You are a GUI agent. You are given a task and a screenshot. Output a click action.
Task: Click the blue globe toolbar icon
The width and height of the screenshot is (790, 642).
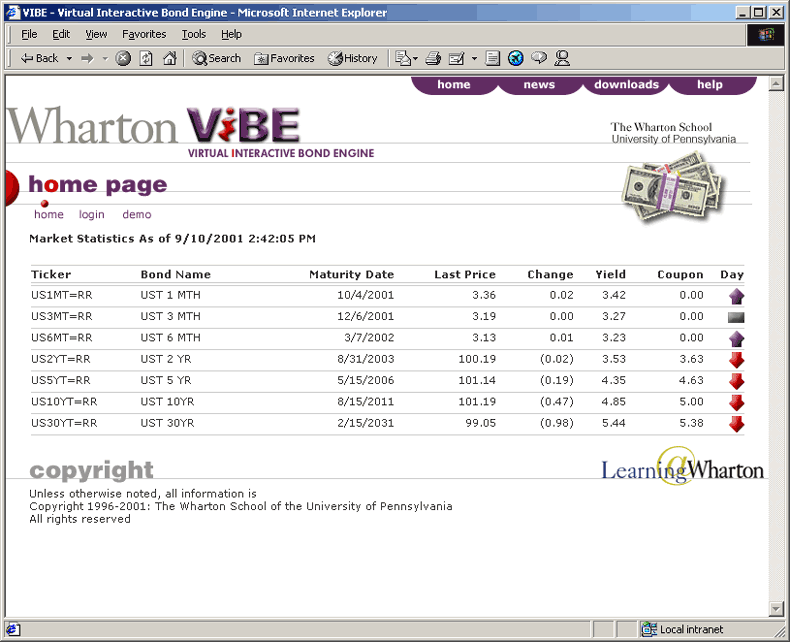(x=515, y=58)
